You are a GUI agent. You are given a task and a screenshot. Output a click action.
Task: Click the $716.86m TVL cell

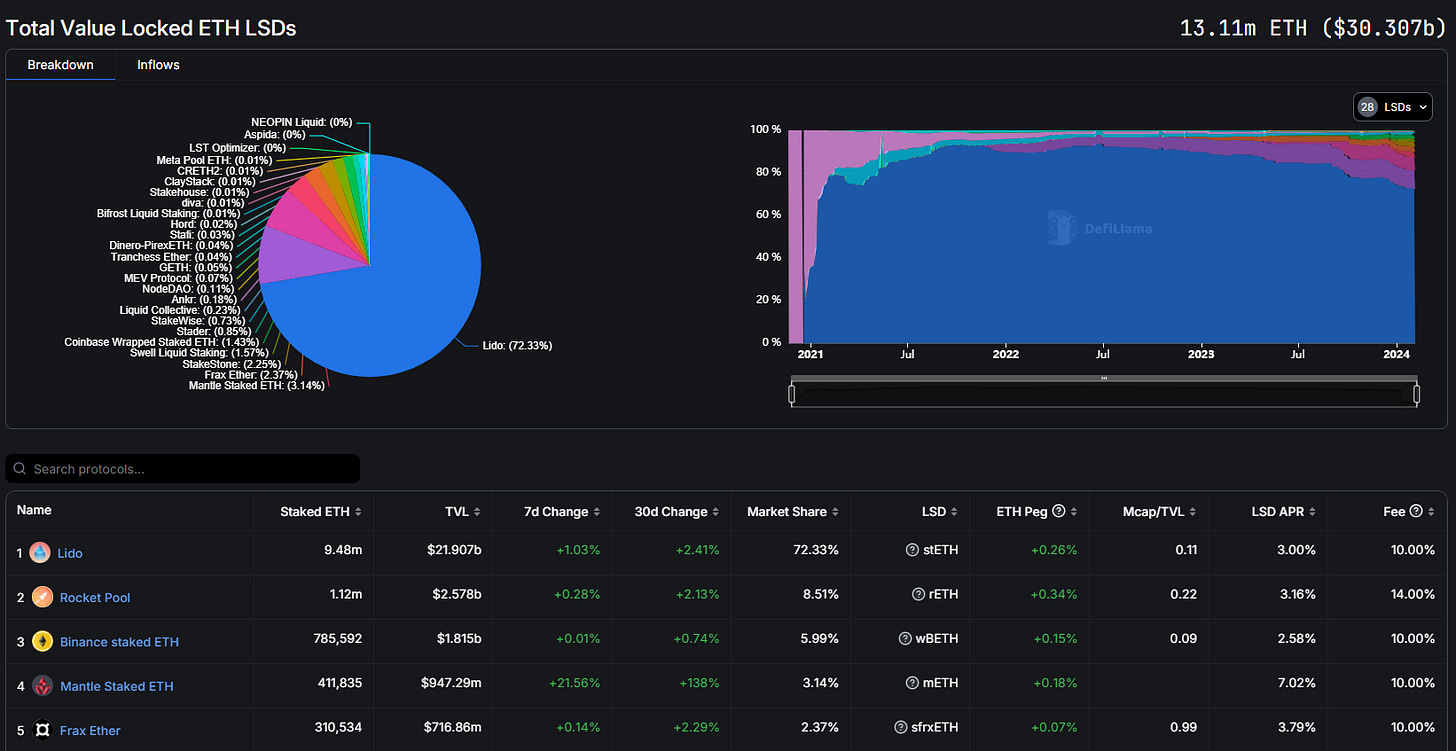tap(452, 729)
